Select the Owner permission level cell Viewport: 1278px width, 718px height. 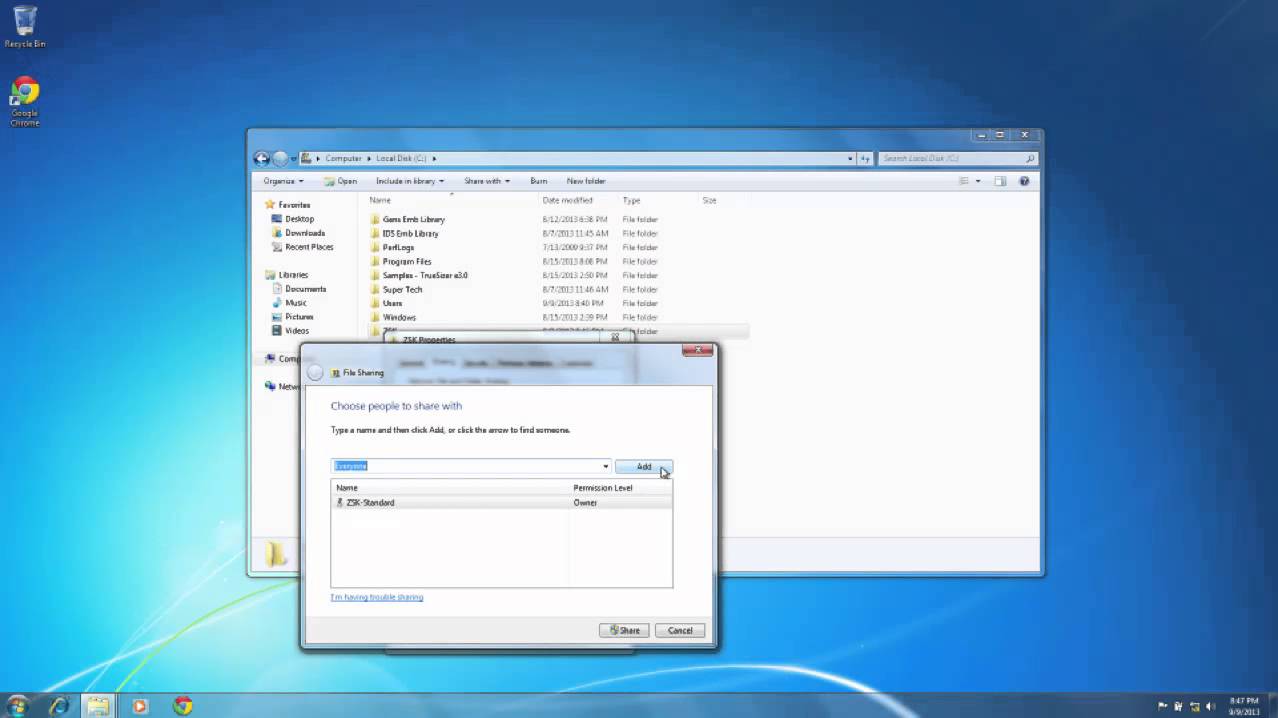585,503
